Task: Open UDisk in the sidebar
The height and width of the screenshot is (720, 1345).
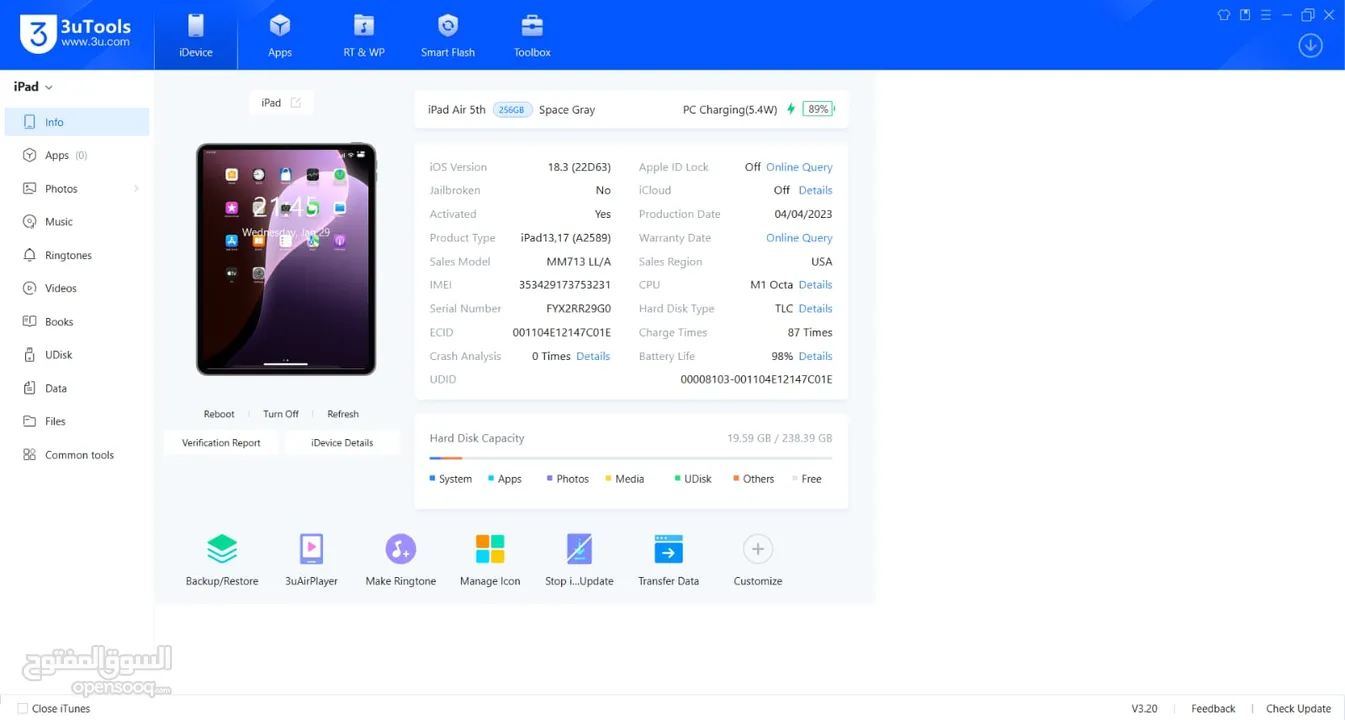Action: [77, 355]
